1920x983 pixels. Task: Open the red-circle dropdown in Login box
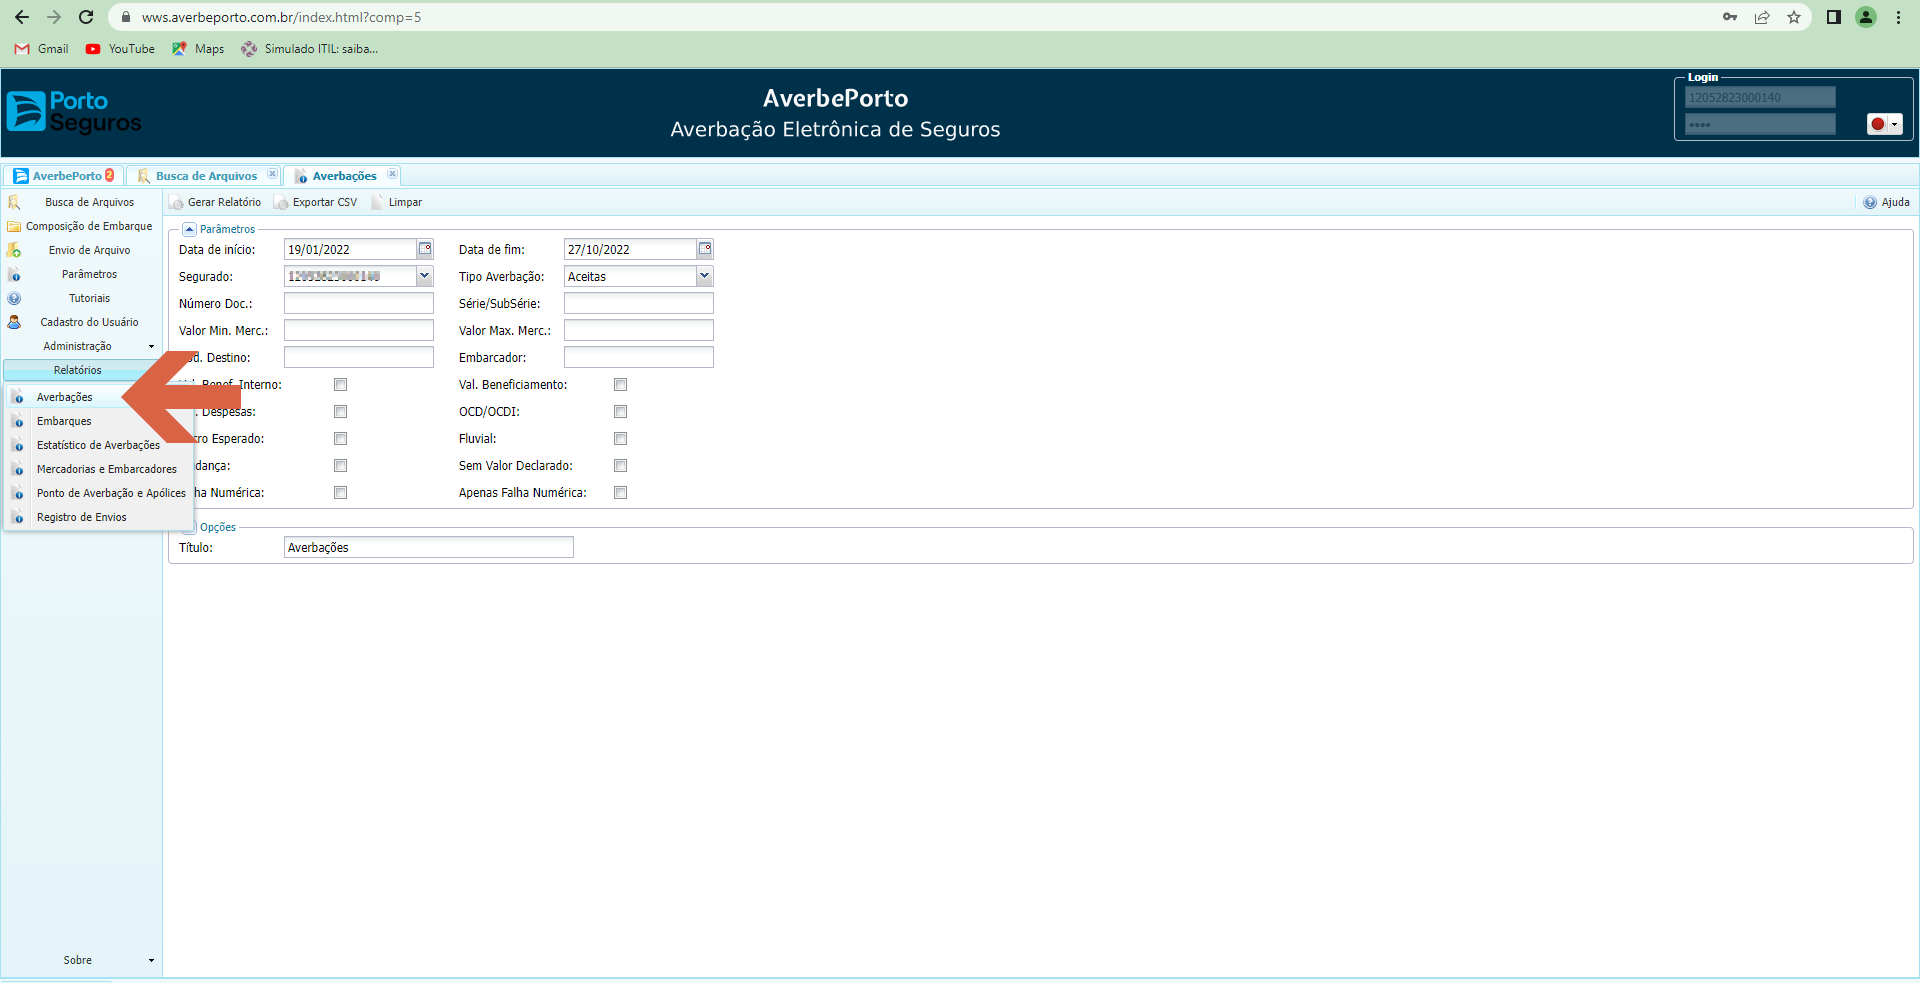(x=1884, y=124)
